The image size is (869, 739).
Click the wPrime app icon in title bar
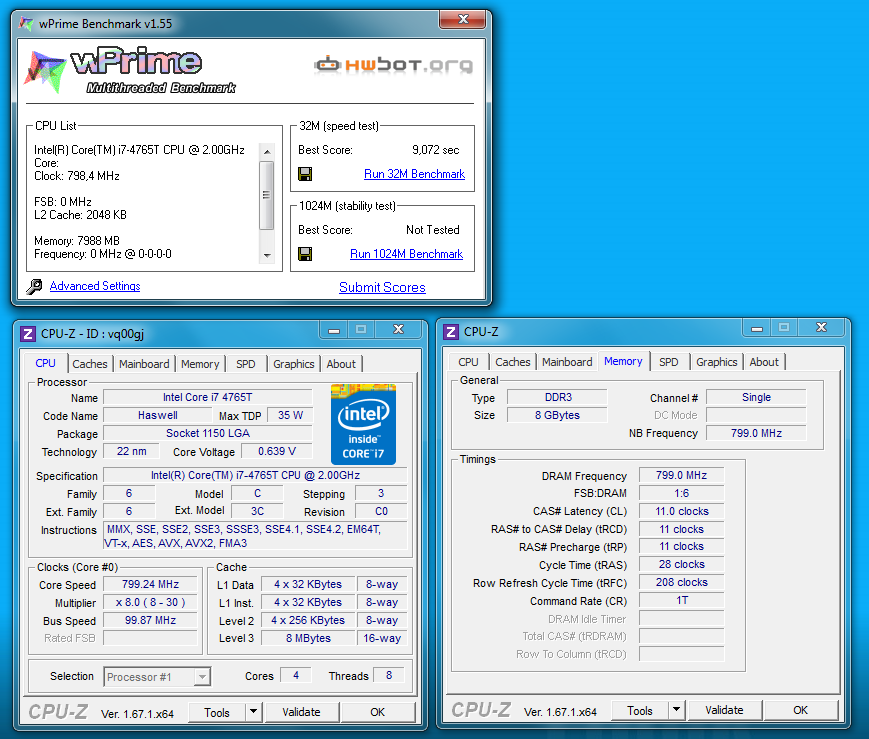tap(26, 23)
